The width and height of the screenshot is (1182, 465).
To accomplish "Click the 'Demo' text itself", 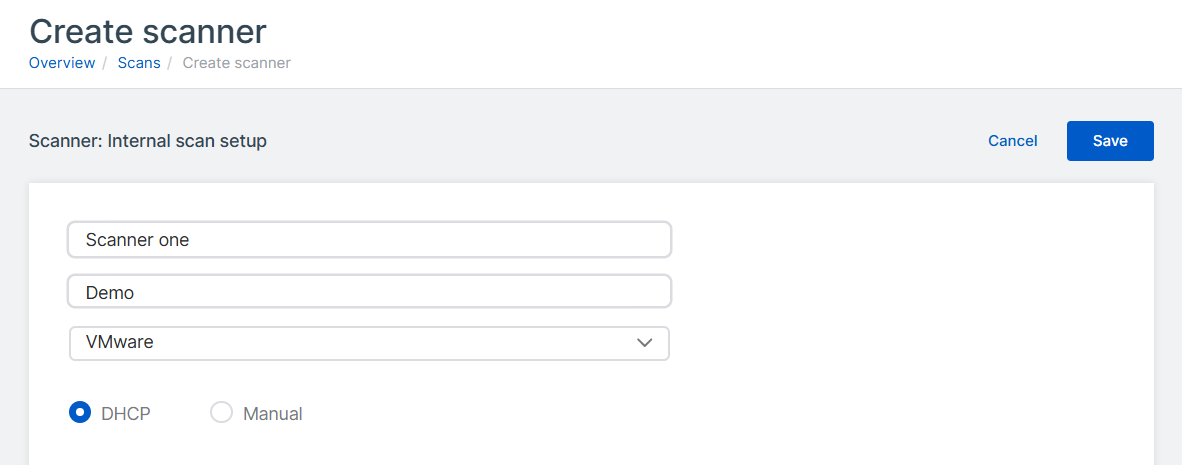I will coord(110,293).
